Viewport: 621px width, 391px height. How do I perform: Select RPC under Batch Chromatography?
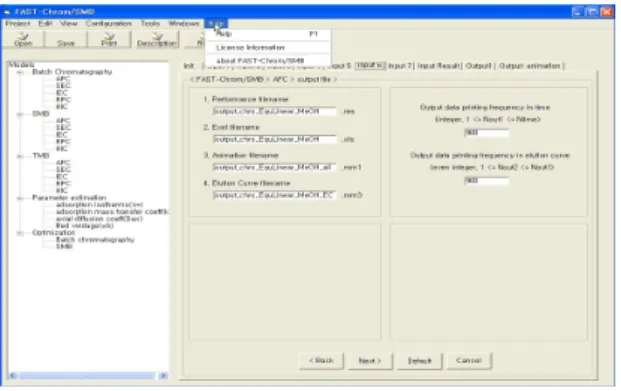pyautogui.click(x=63, y=99)
